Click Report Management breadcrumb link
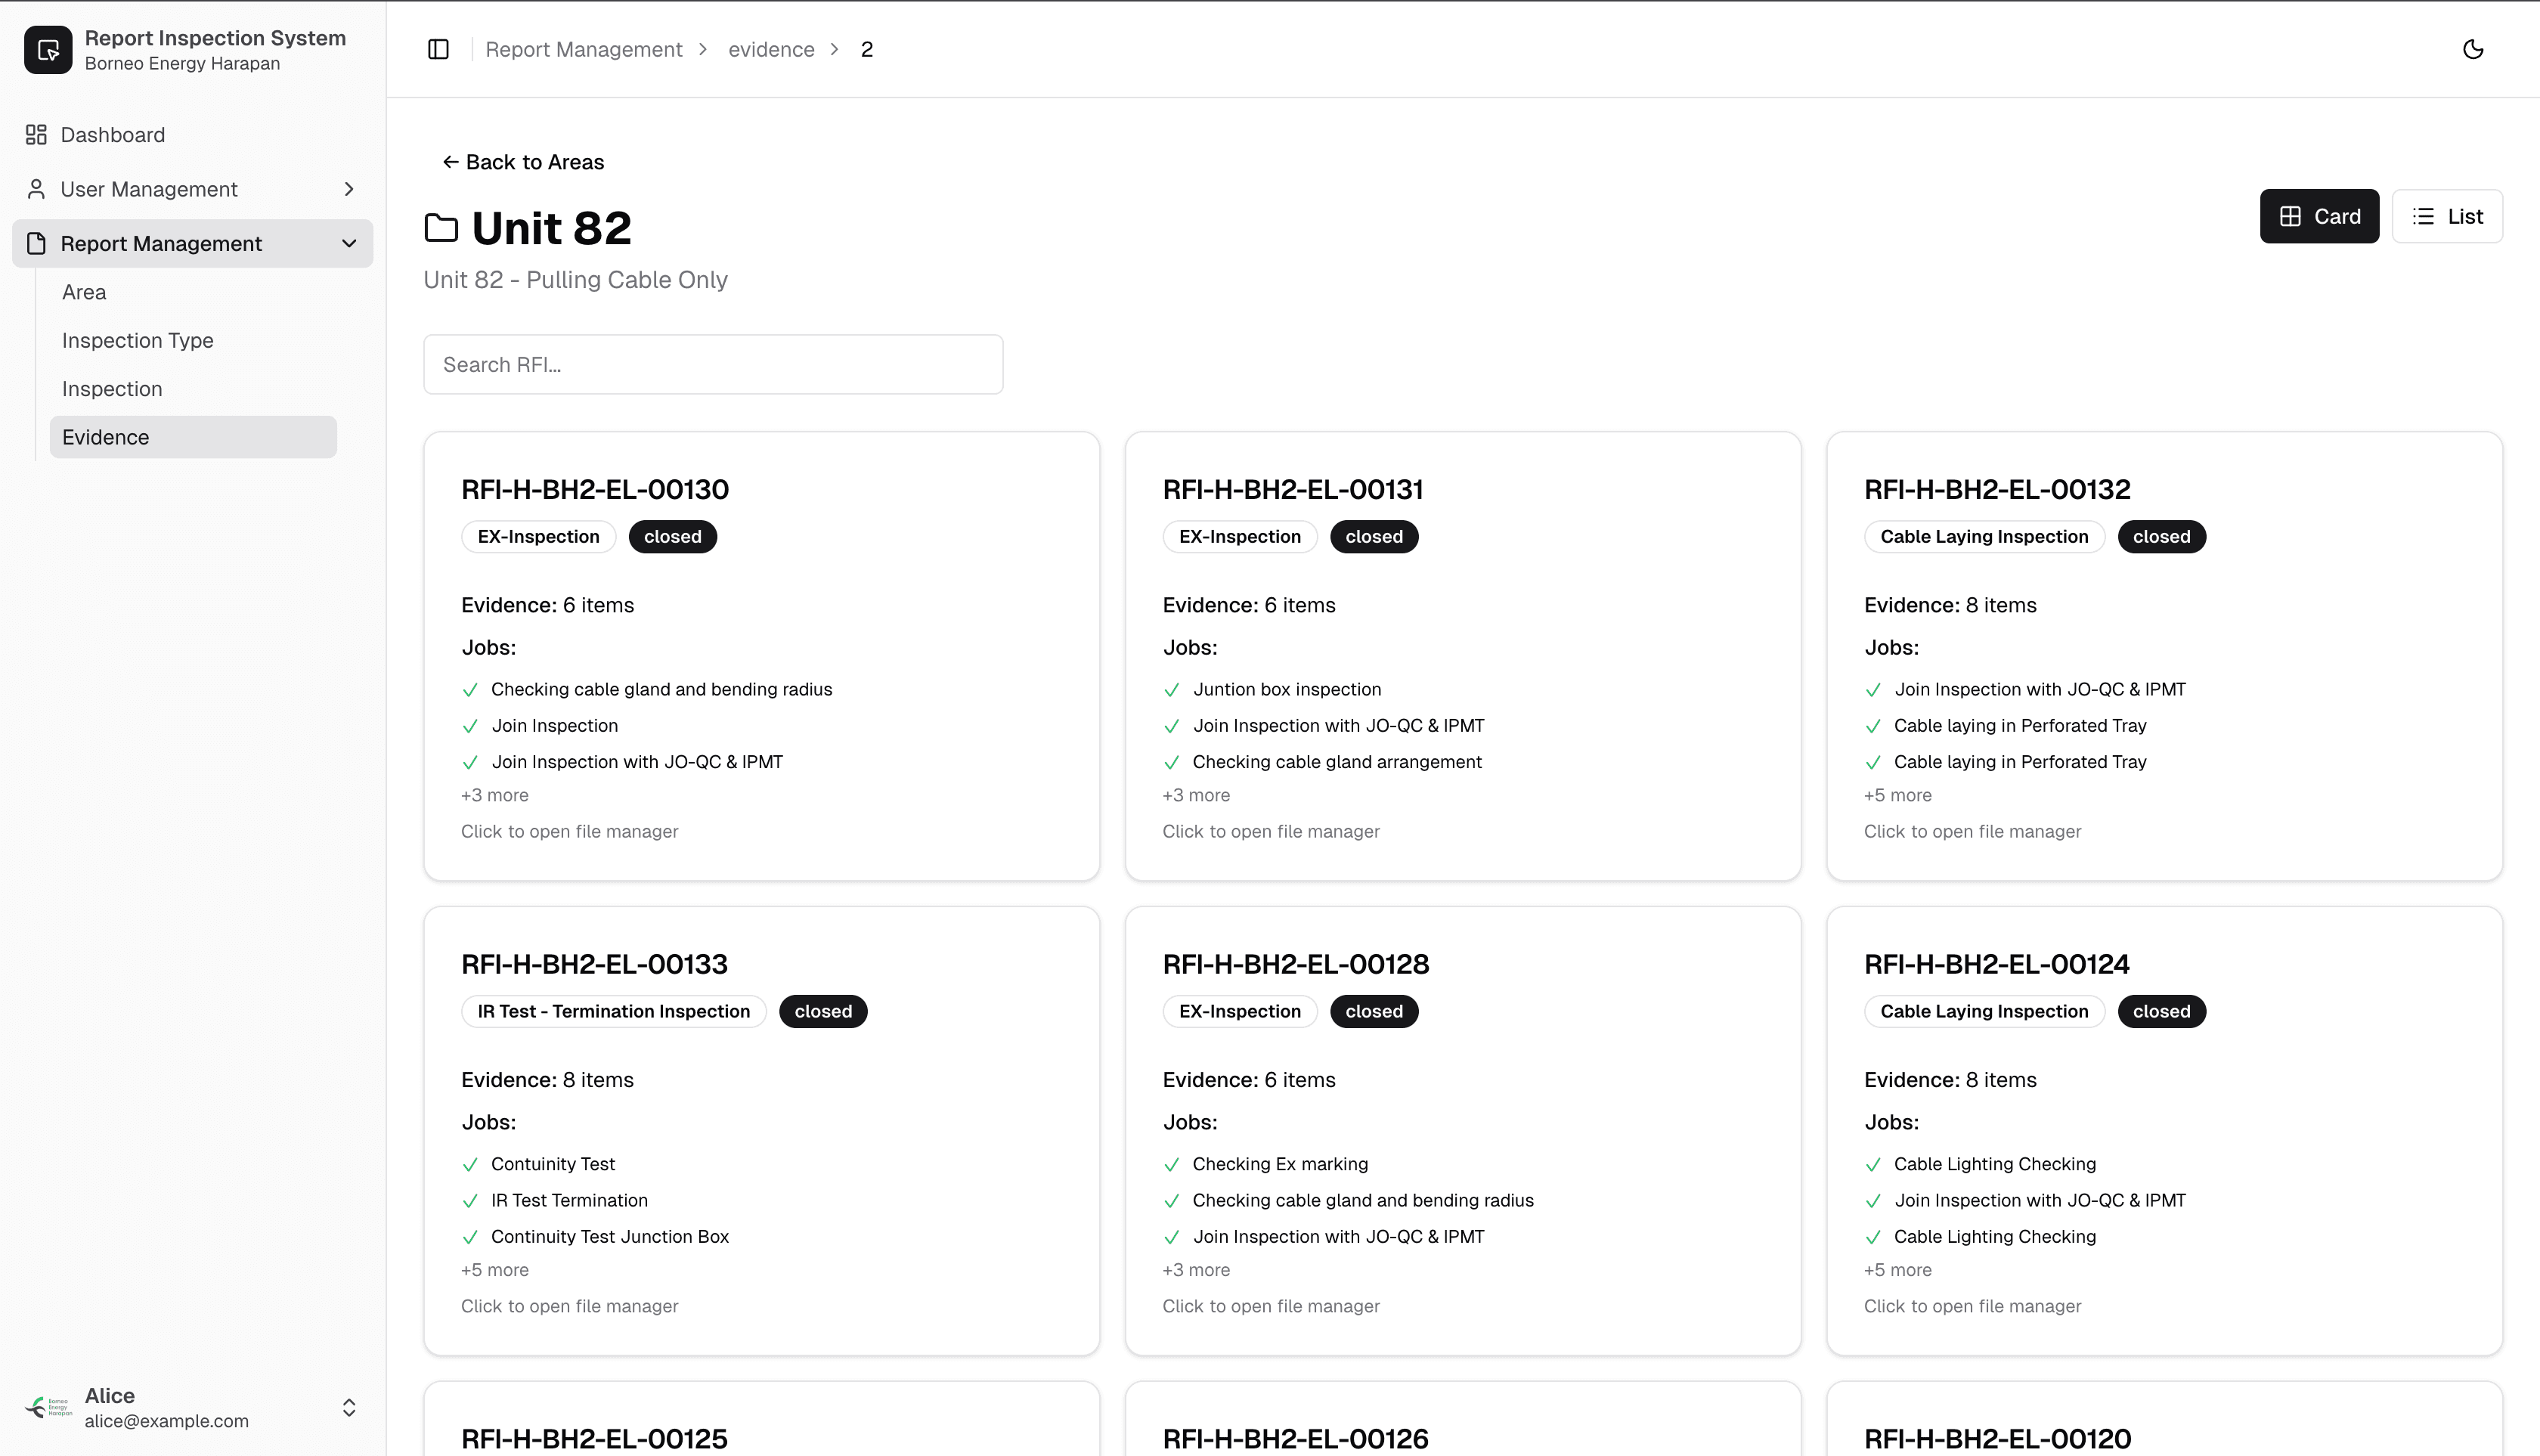Viewport: 2540px width, 1456px height. (x=584, y=49)
